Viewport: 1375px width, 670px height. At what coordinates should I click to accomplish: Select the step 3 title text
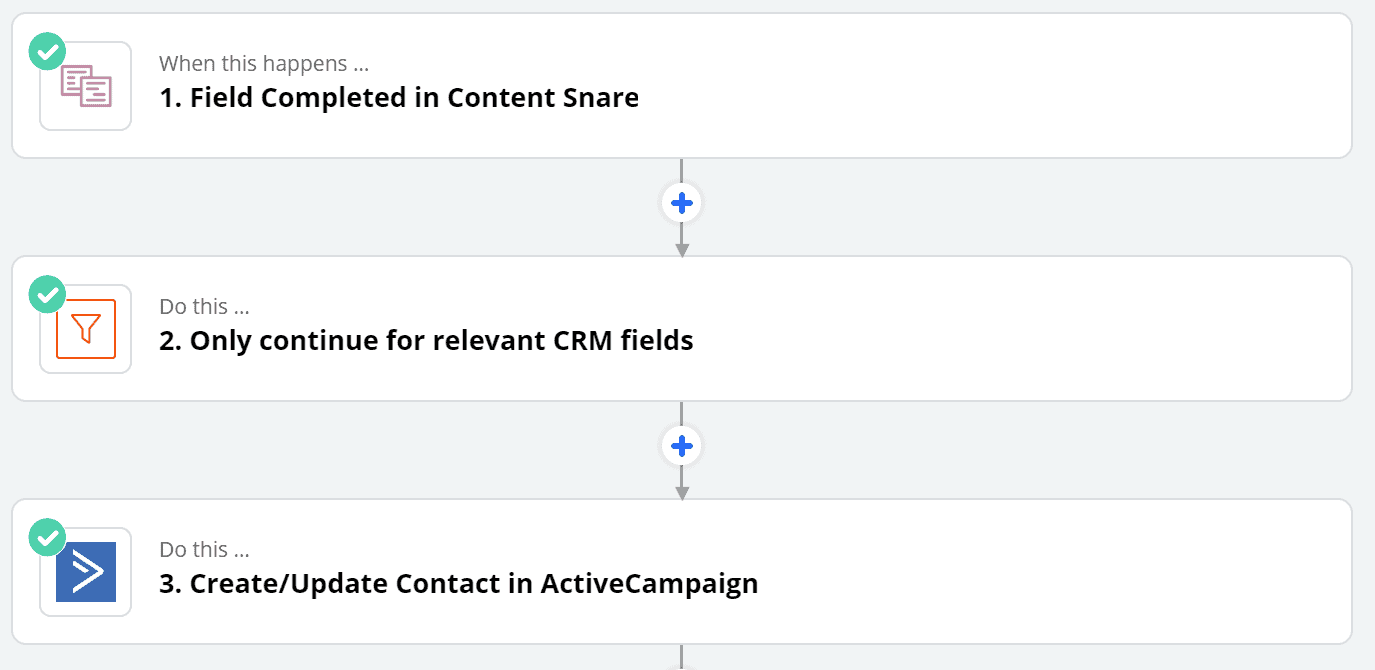click(x=459, y=584)
